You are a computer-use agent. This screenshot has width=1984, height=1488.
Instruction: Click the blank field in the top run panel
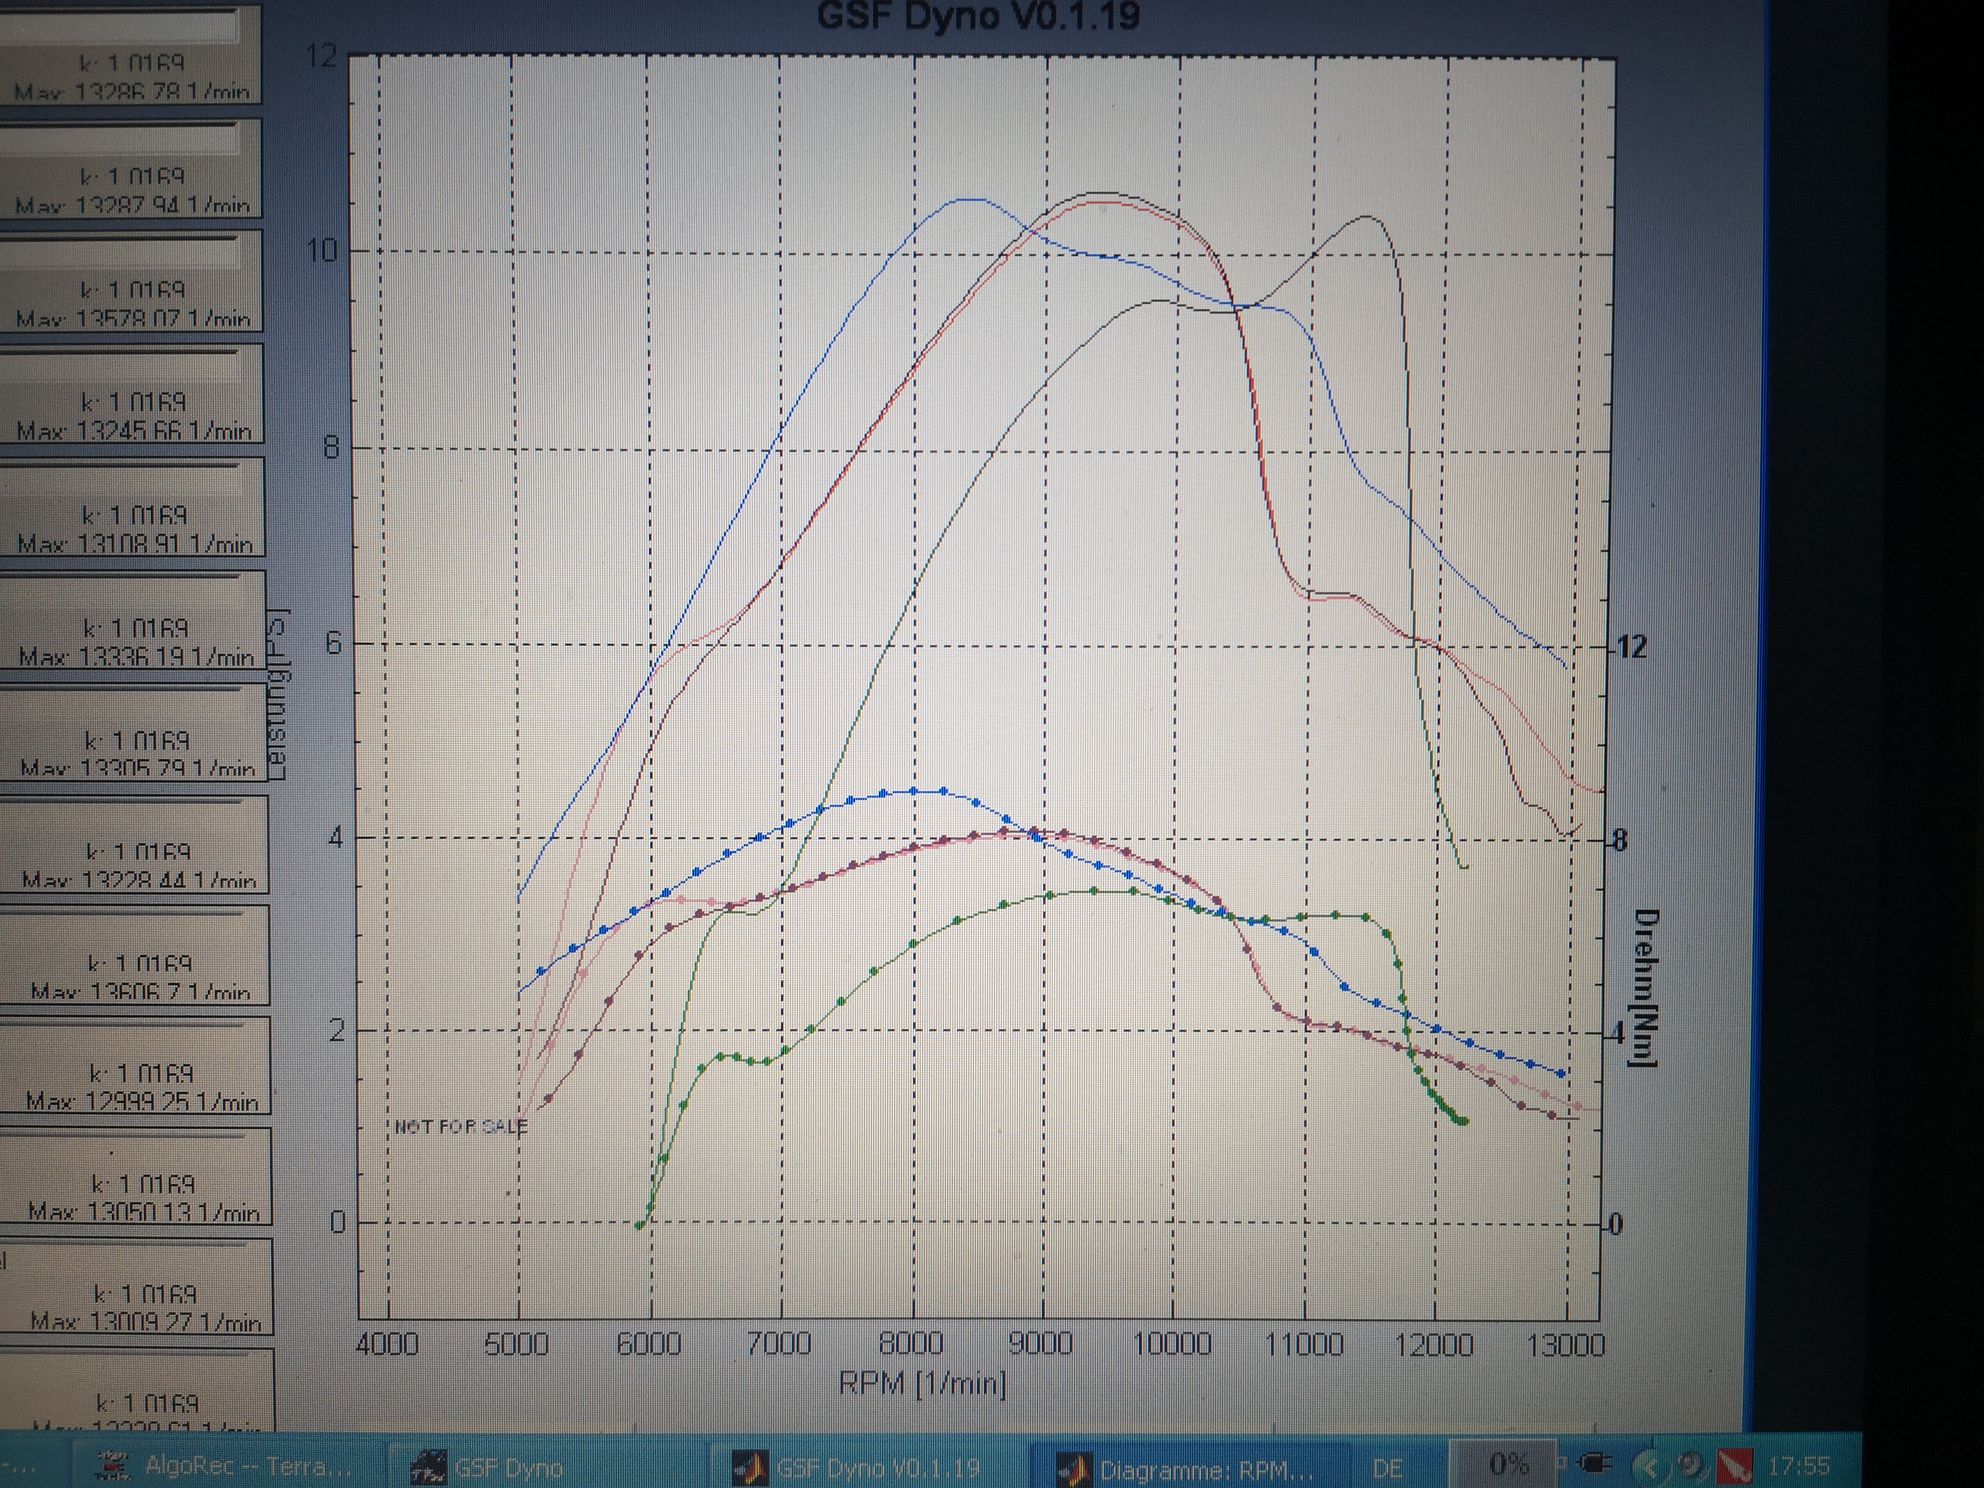coord(120,25)
